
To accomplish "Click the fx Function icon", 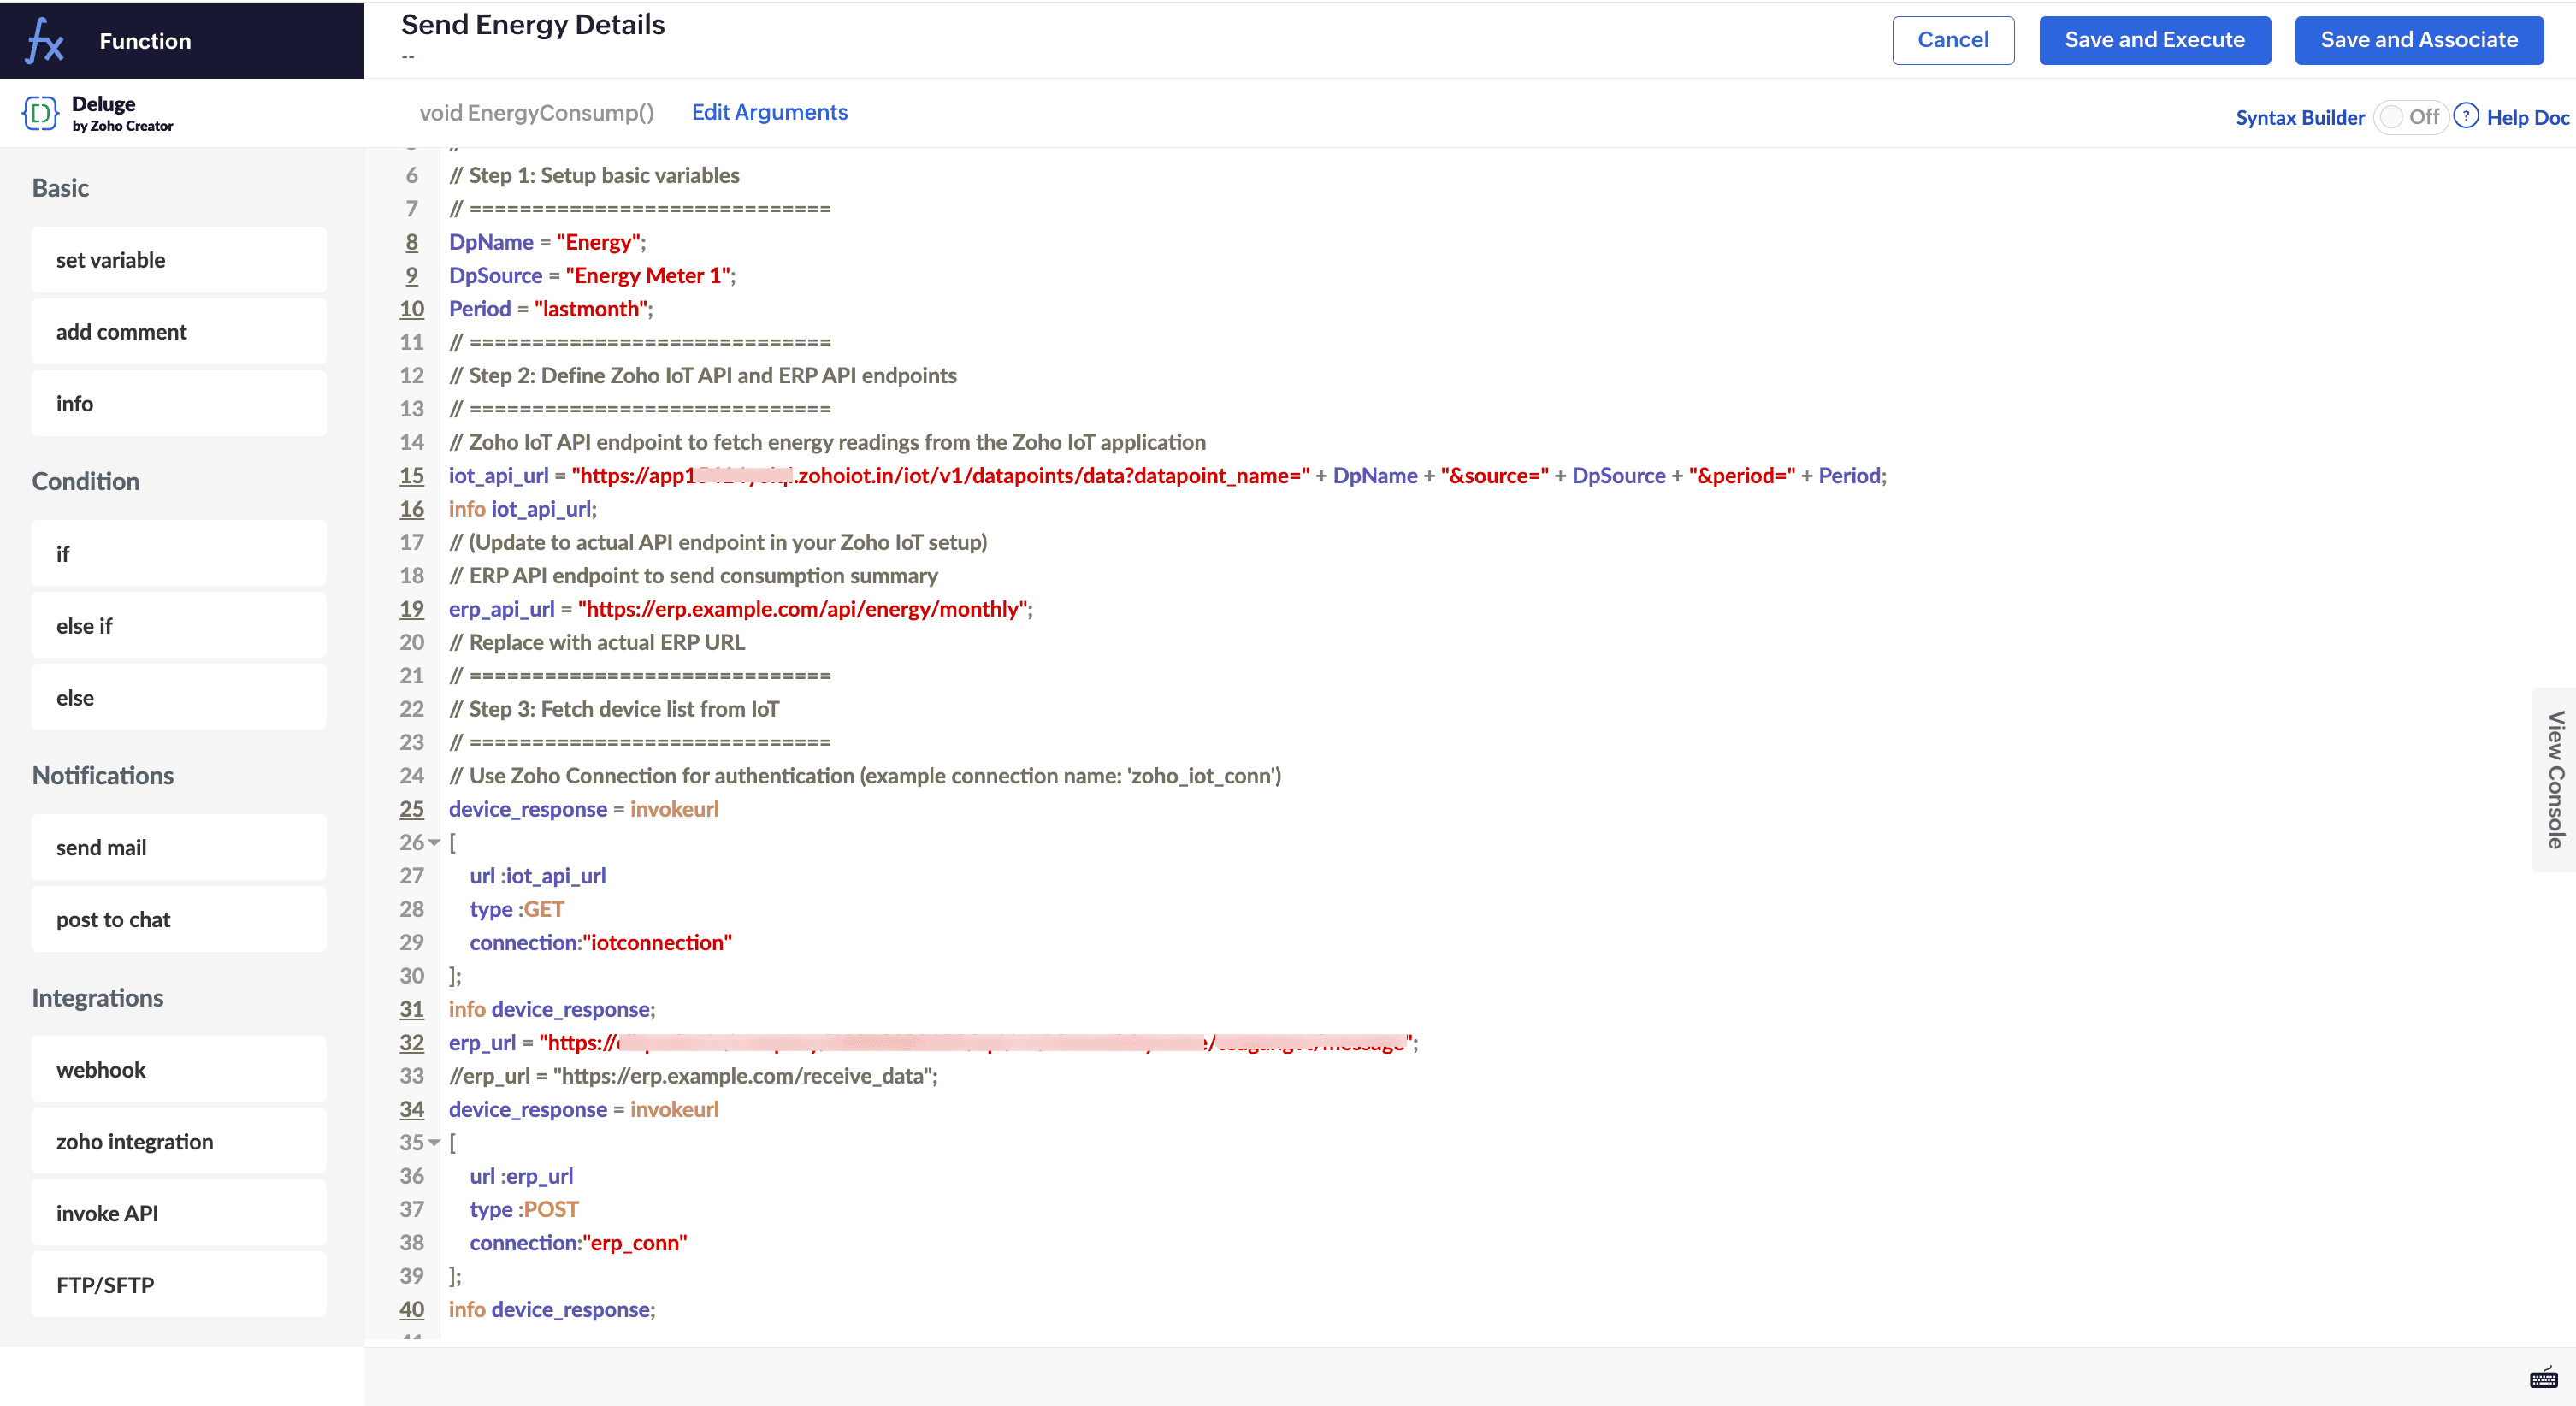I will 45,41.
